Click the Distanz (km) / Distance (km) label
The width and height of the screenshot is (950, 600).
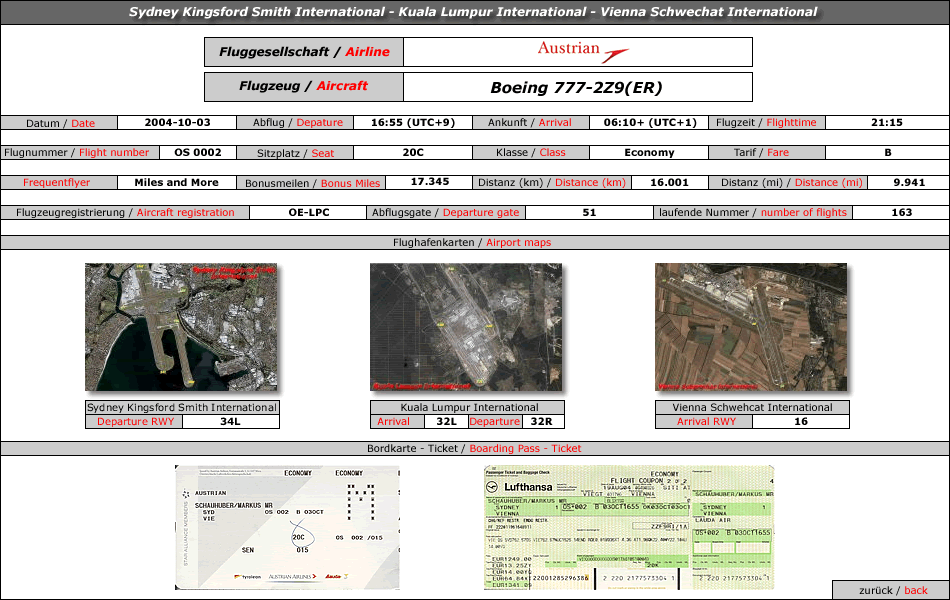point(551,182)
